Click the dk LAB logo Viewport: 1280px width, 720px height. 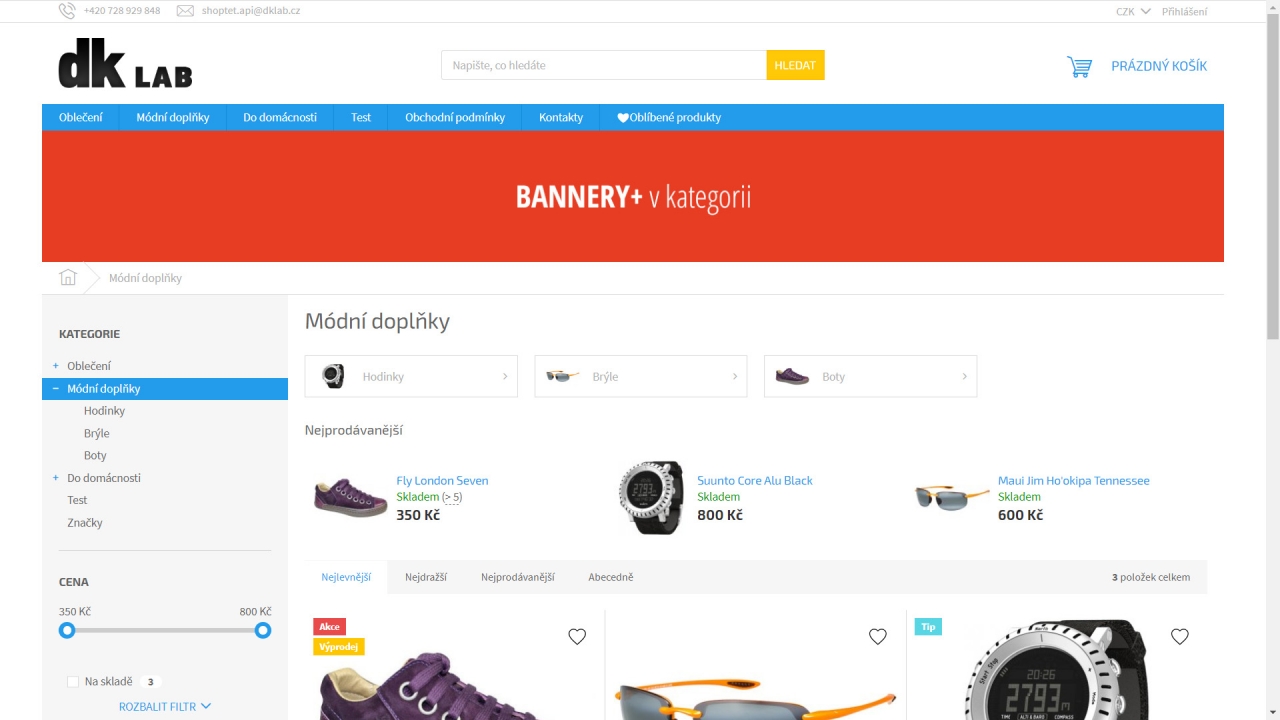125,64
